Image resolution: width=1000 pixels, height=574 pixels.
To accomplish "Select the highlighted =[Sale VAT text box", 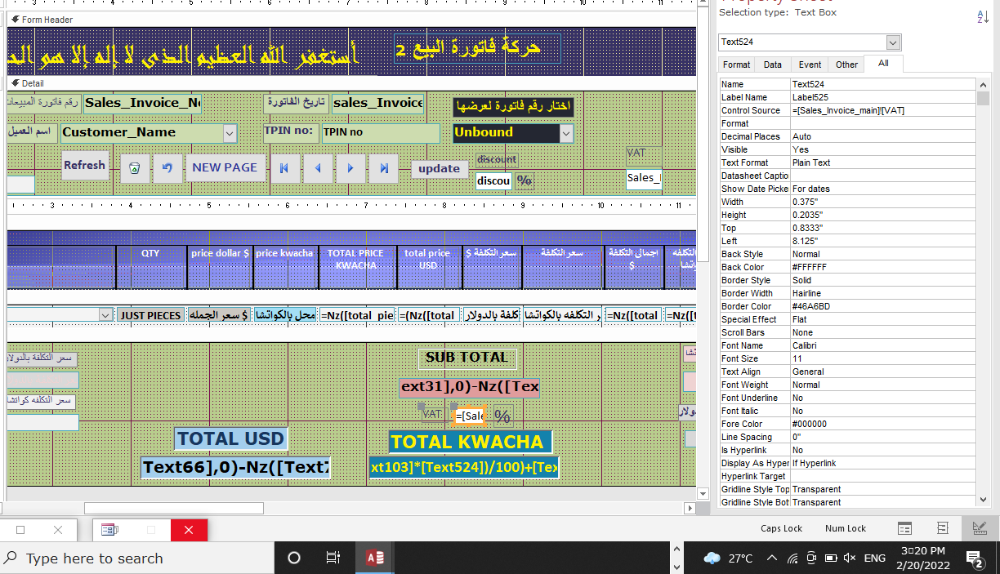I will click(x=469, y=416).
